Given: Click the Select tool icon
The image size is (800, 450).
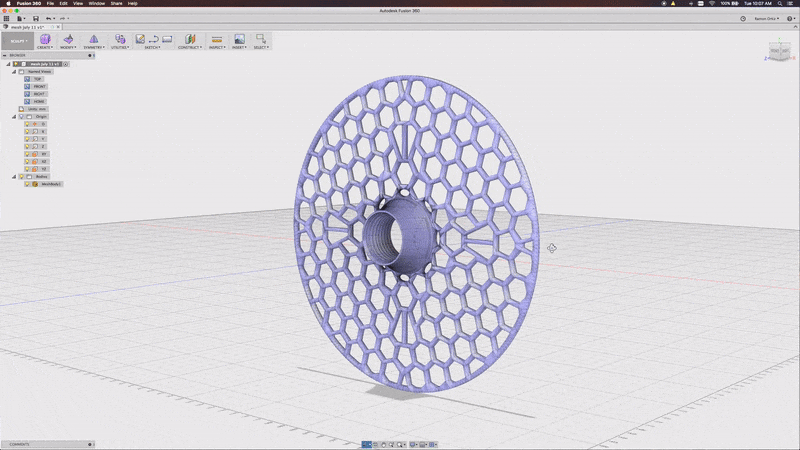Looking at the screenshot, I should click(261, 39).
